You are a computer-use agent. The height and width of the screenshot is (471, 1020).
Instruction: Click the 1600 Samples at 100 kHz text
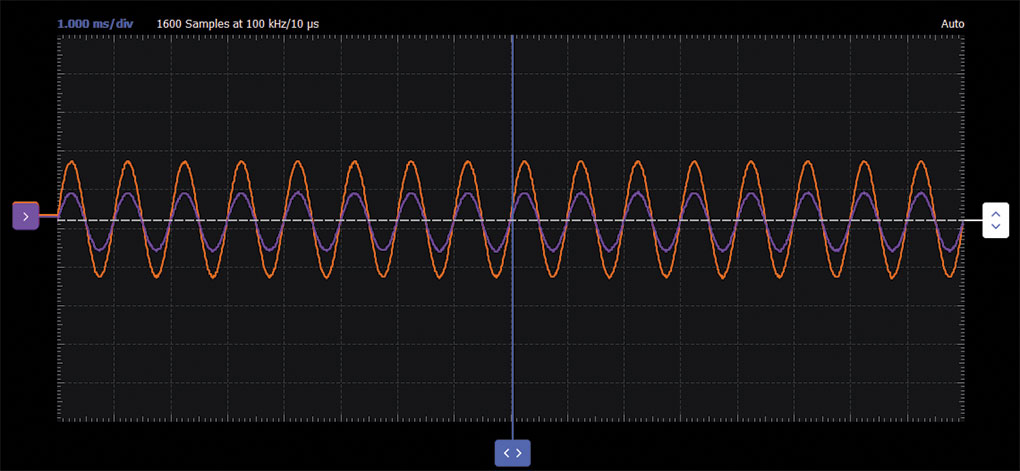pyautogui.click(x=237, y=24)
